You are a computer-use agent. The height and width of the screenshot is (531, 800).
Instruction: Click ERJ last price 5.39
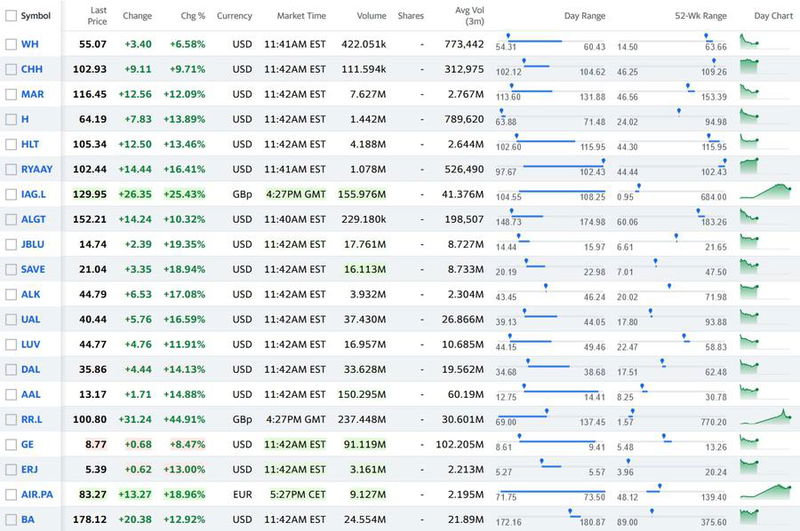(x=97, y=469)
